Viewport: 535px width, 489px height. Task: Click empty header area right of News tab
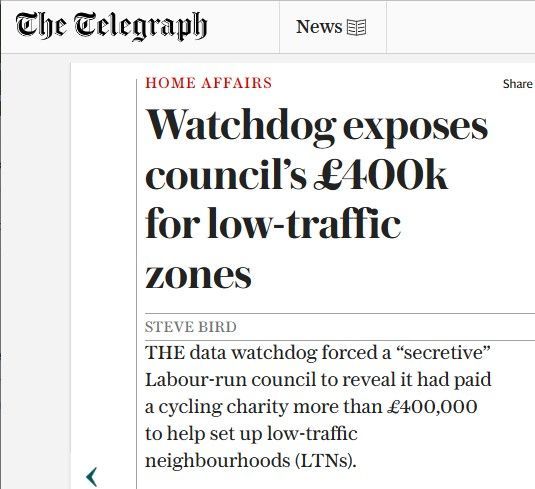(x=461, y=27)
